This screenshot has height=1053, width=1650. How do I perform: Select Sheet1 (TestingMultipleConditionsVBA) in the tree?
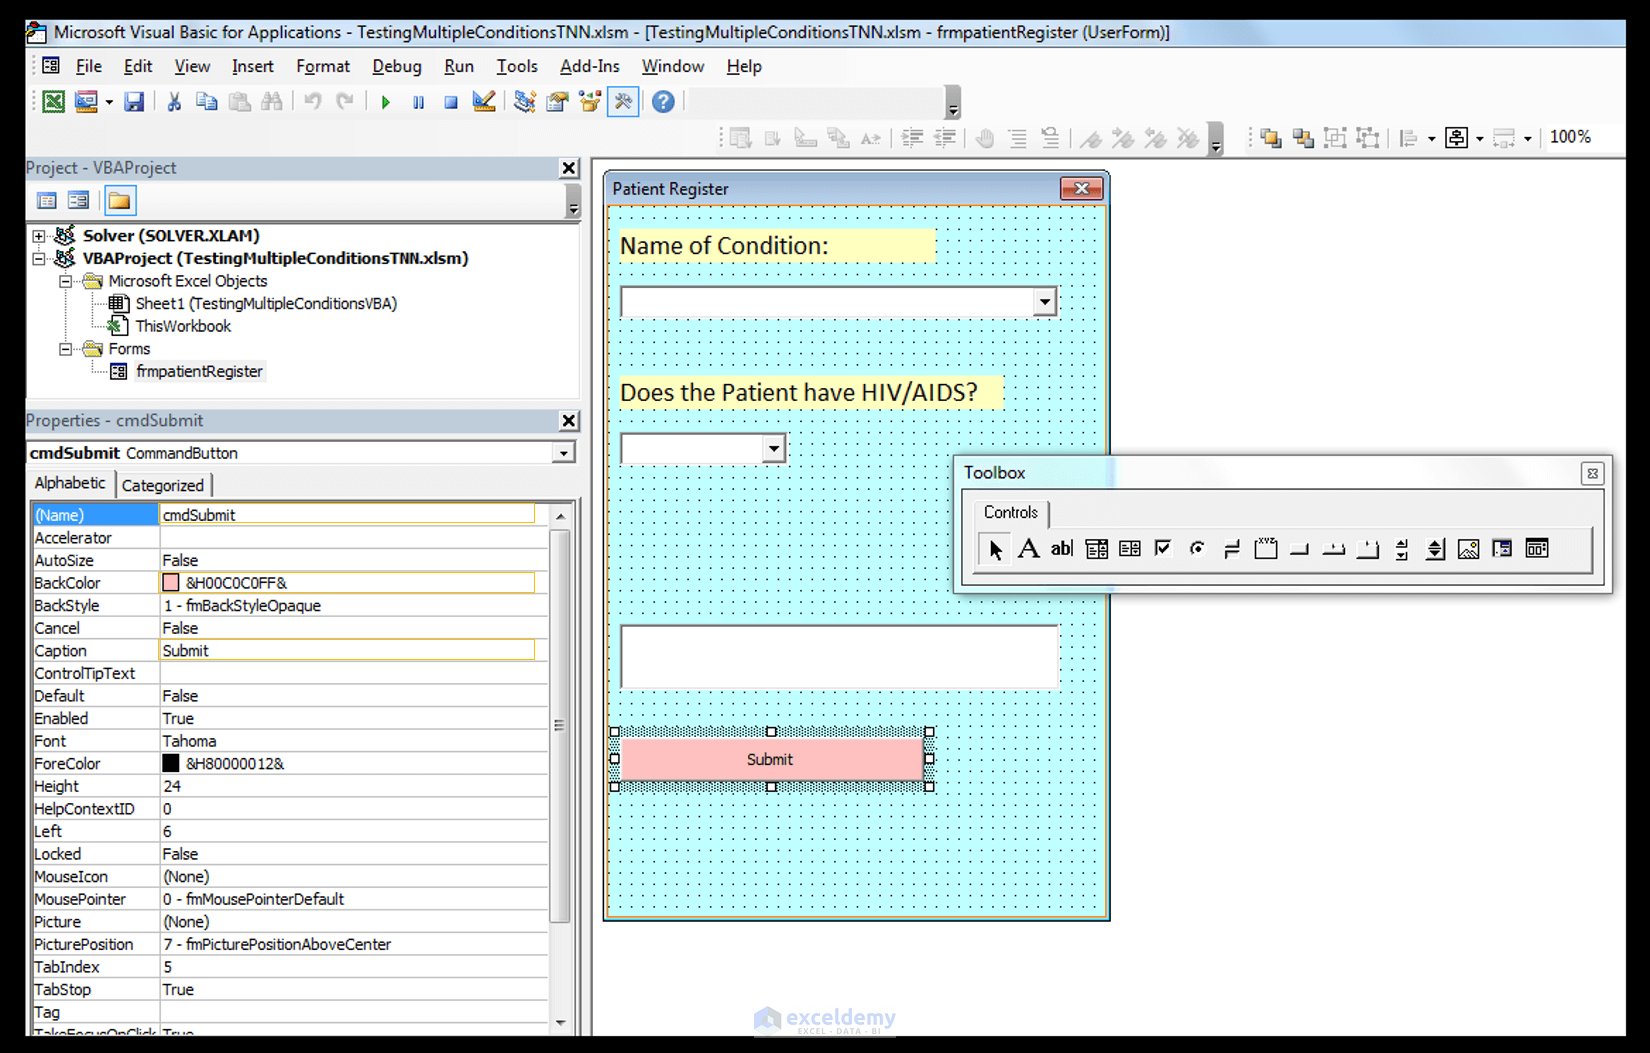tap(266, 304)
